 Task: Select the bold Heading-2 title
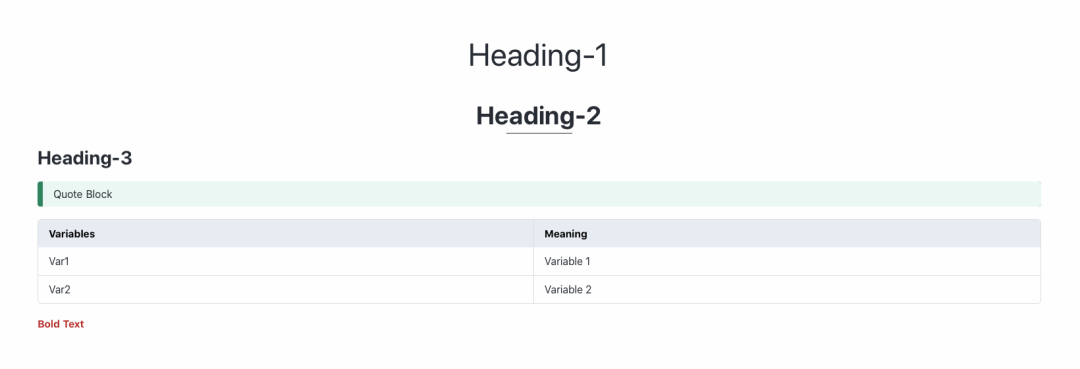coord(539,116)
